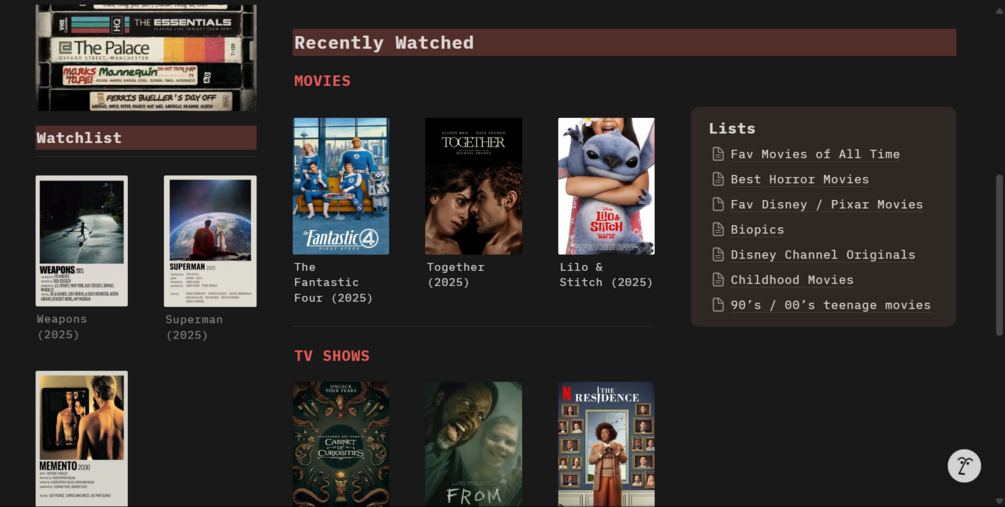Open the Together (2025) movie poster
Viewport: 1005px width, 507px height.
pyautogui.click(x=474, y=186)
